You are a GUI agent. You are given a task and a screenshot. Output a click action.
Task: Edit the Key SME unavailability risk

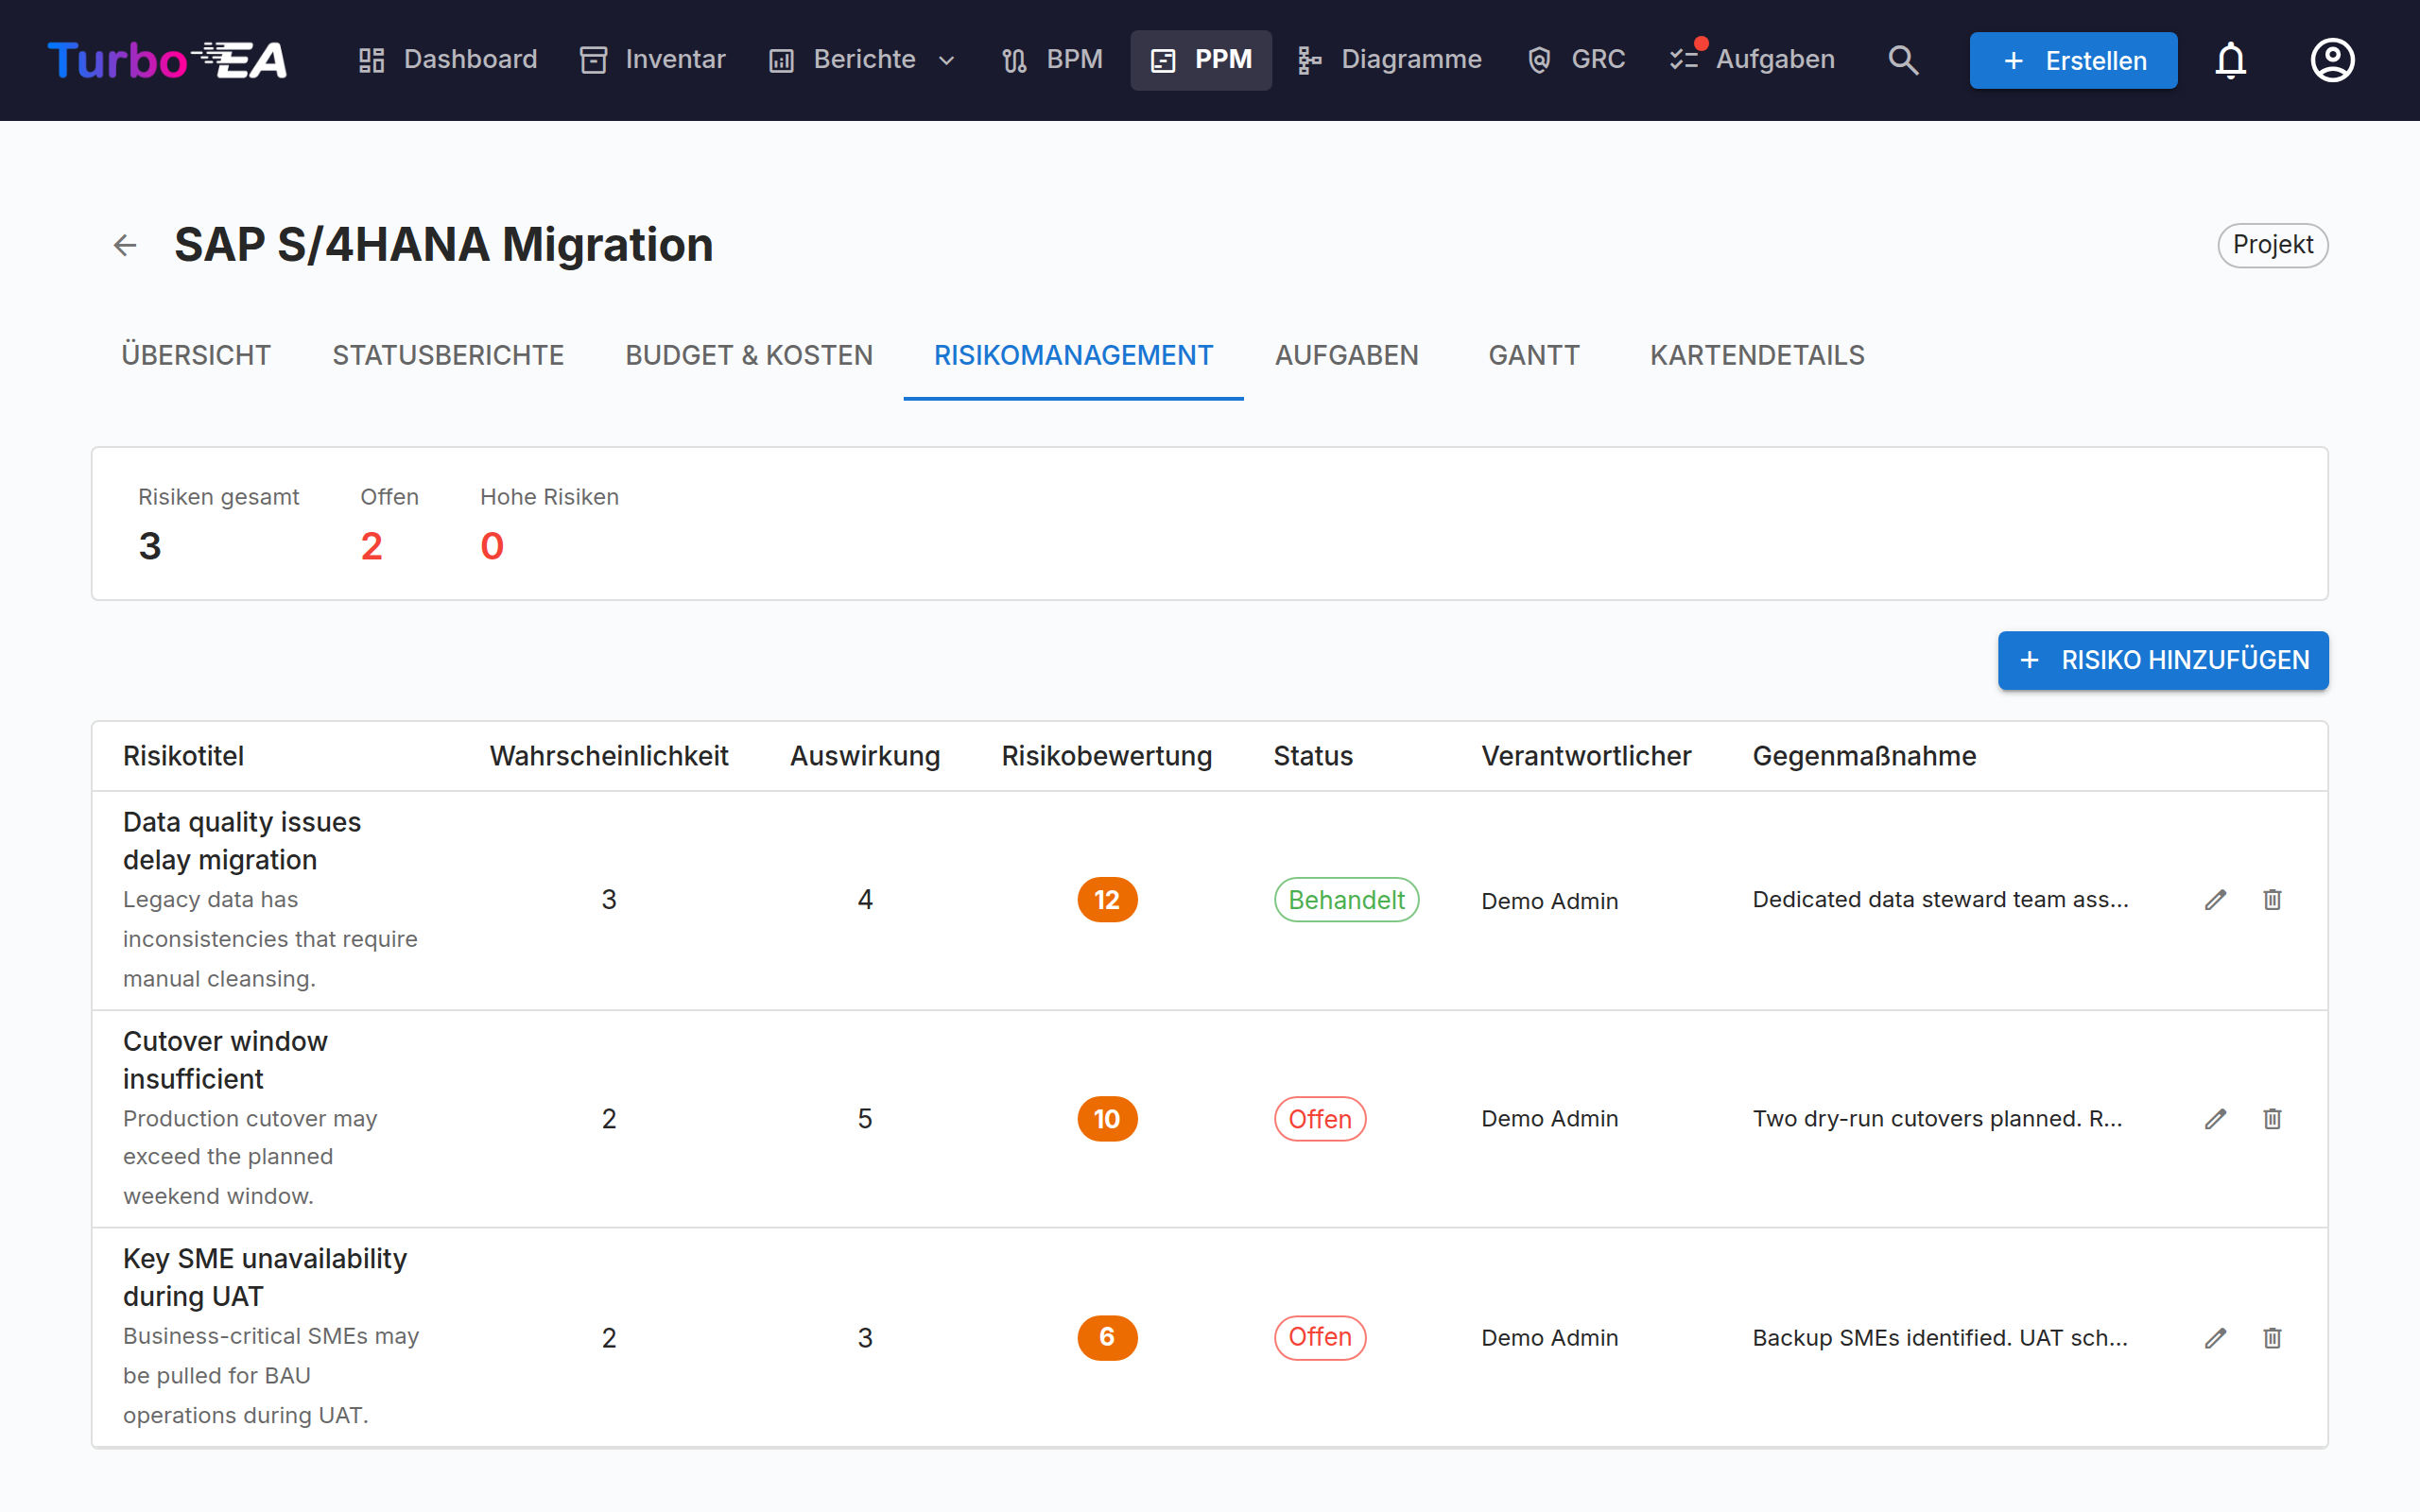[2216, 1338]
